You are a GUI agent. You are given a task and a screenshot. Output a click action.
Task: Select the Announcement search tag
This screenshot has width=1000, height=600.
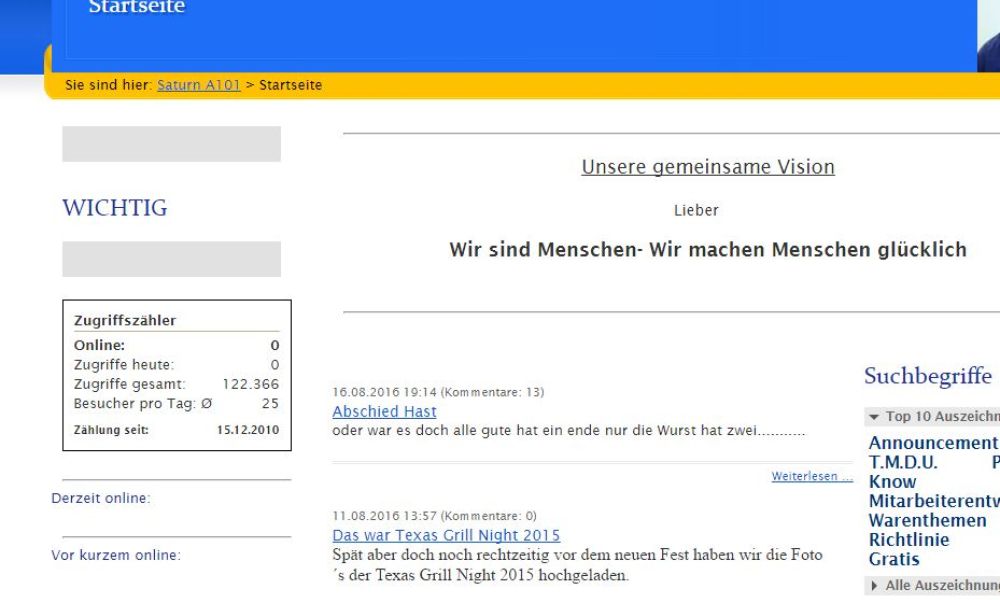point(932,443)
